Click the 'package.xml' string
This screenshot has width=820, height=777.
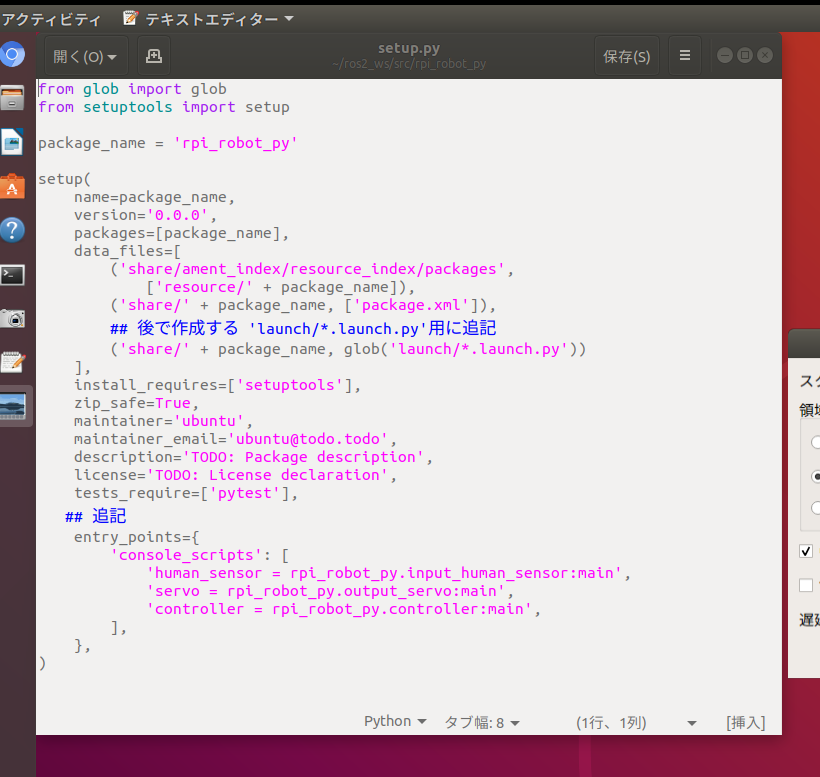[x=411, y=305]
